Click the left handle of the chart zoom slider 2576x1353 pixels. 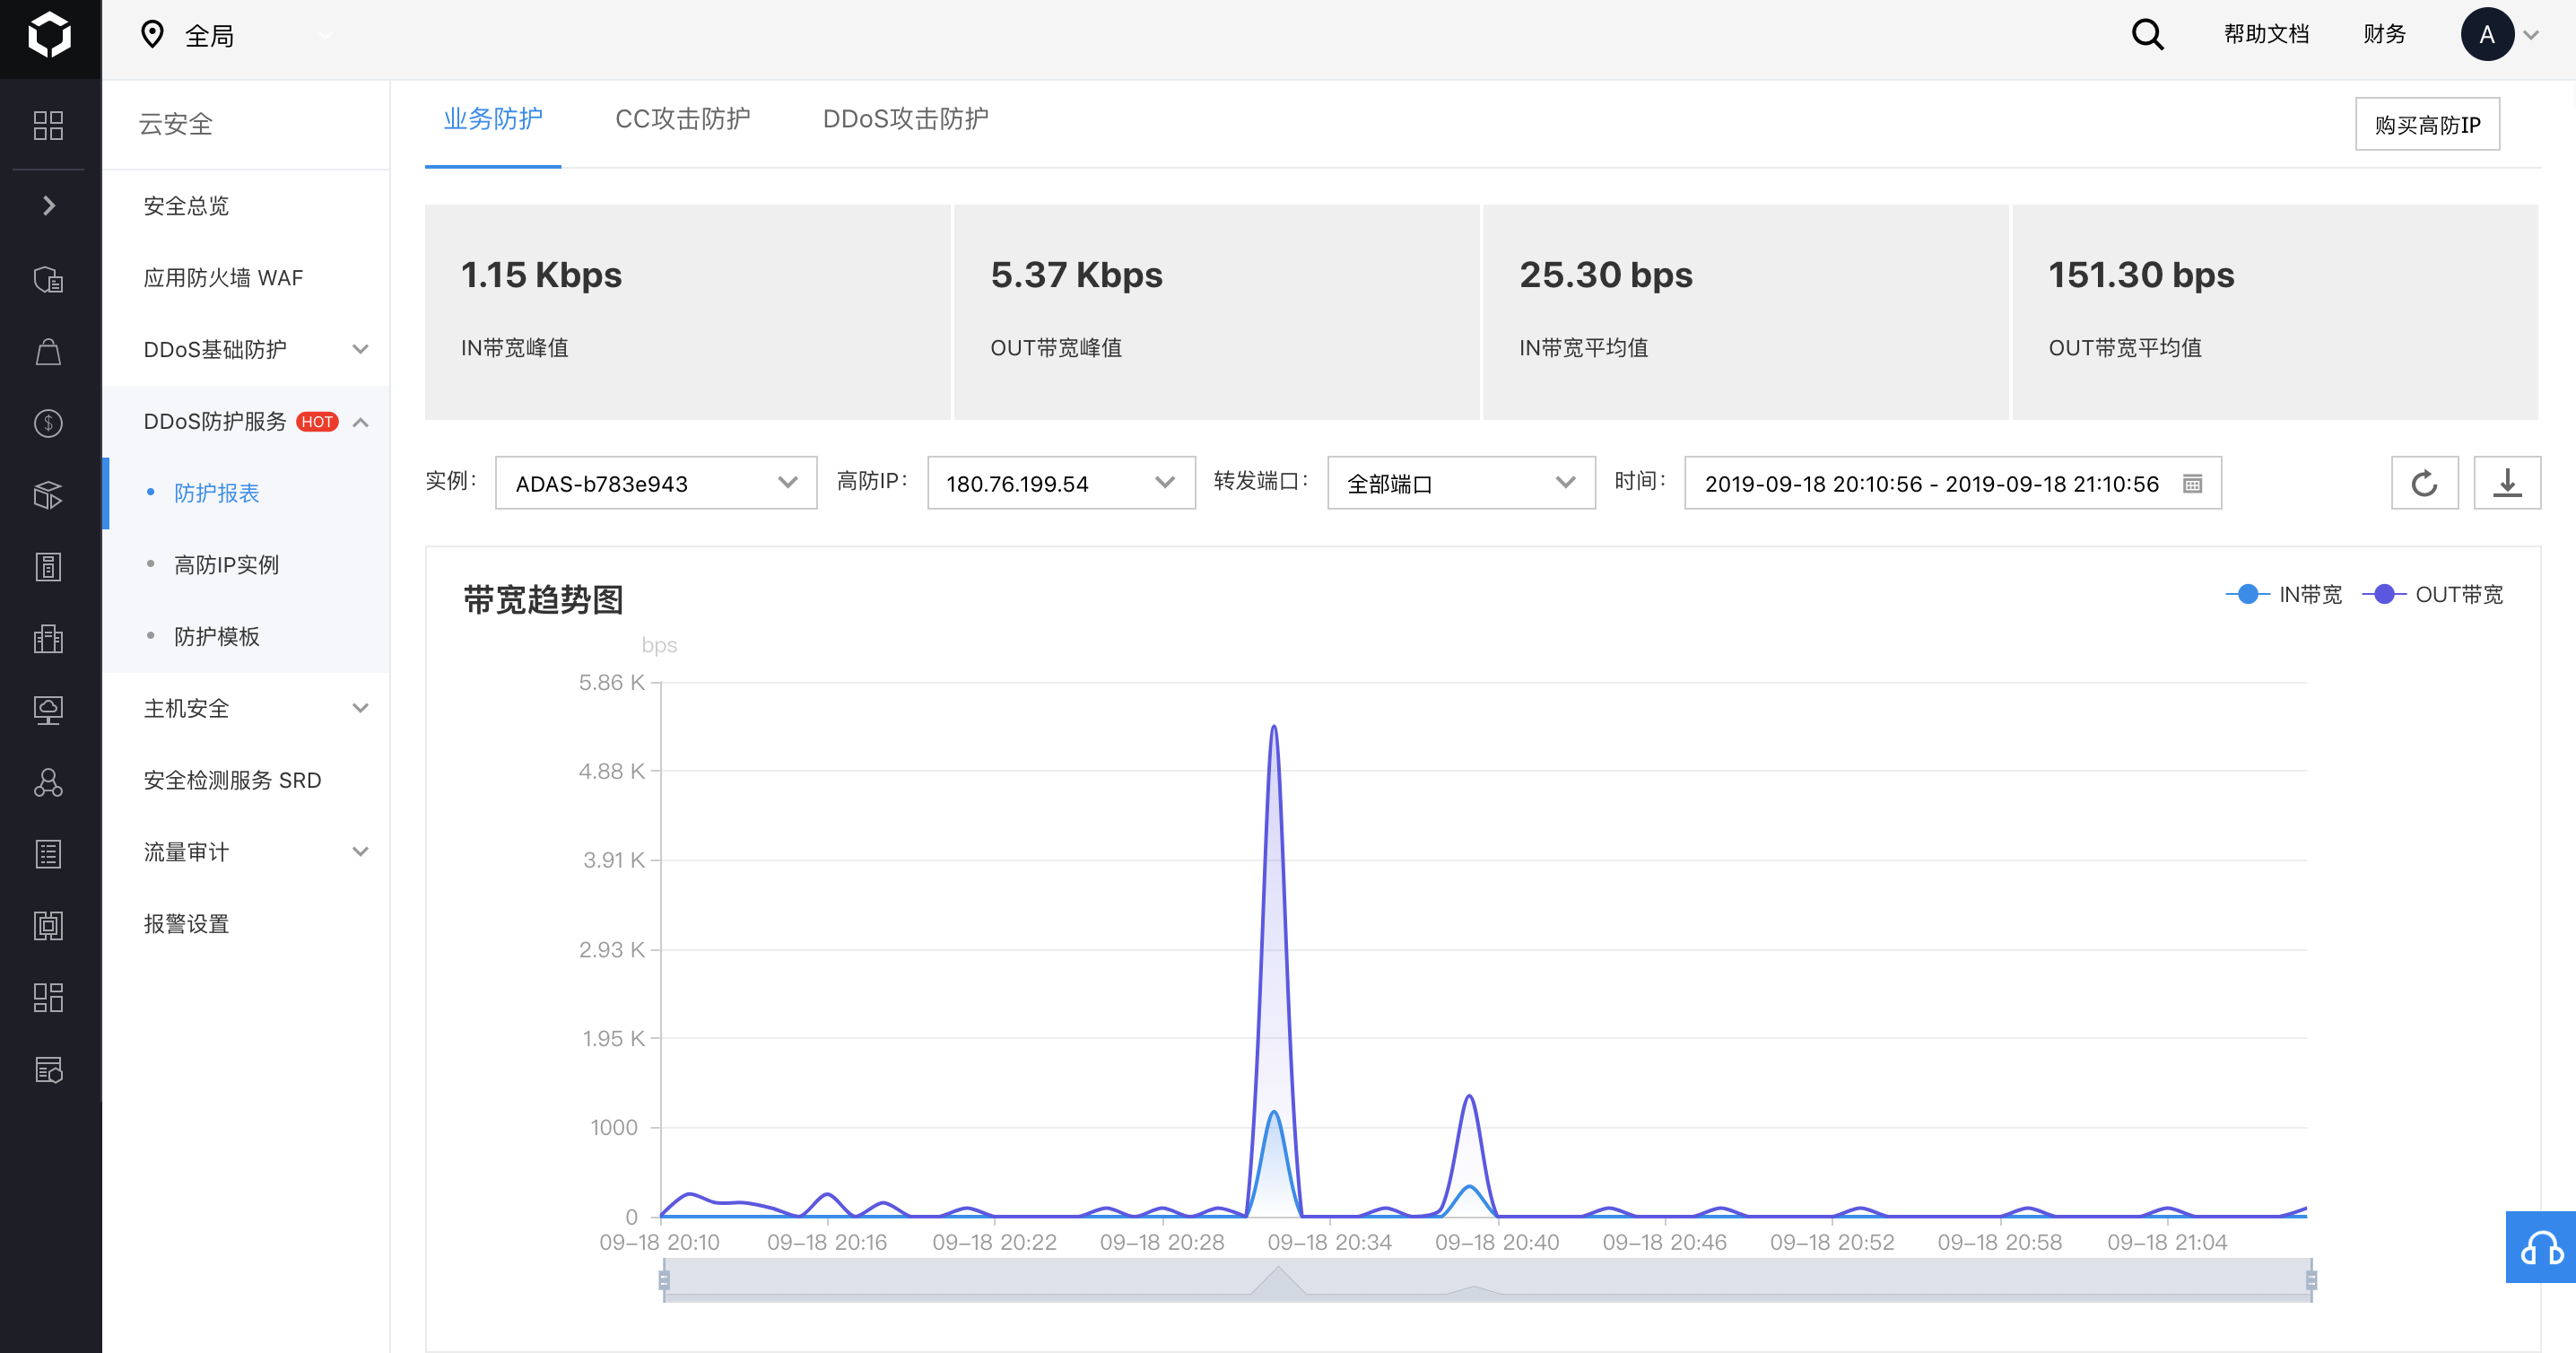(x=664, y=1280)
